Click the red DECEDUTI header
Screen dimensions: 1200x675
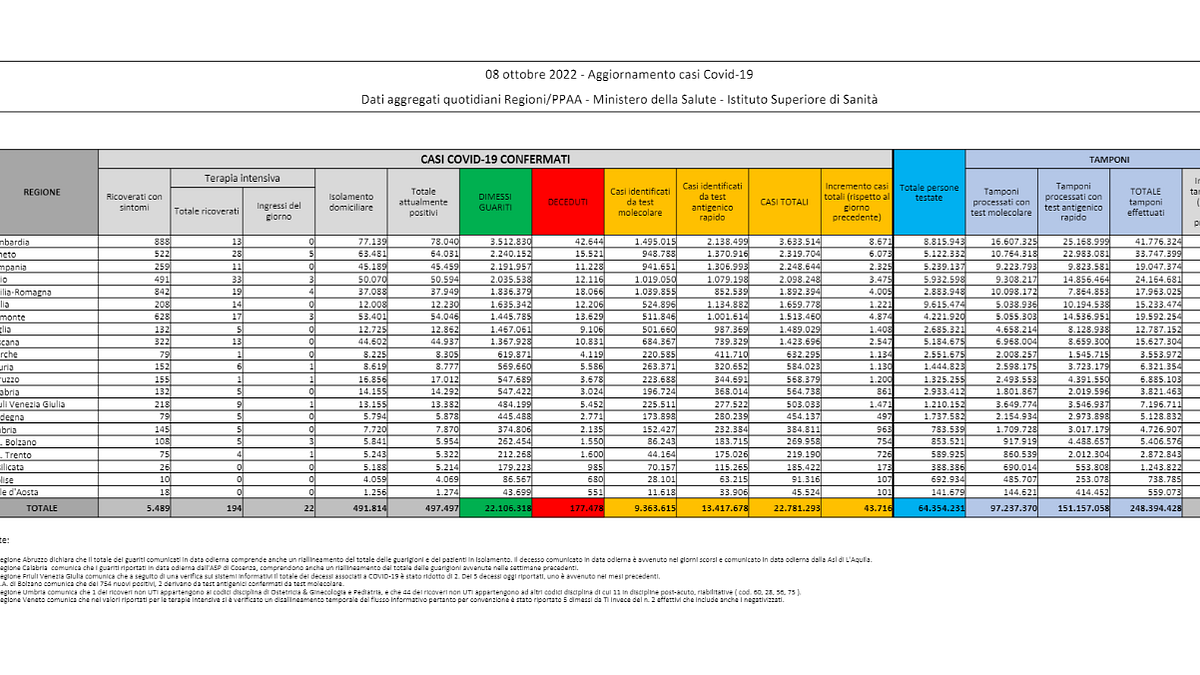[x=566, y=202]
